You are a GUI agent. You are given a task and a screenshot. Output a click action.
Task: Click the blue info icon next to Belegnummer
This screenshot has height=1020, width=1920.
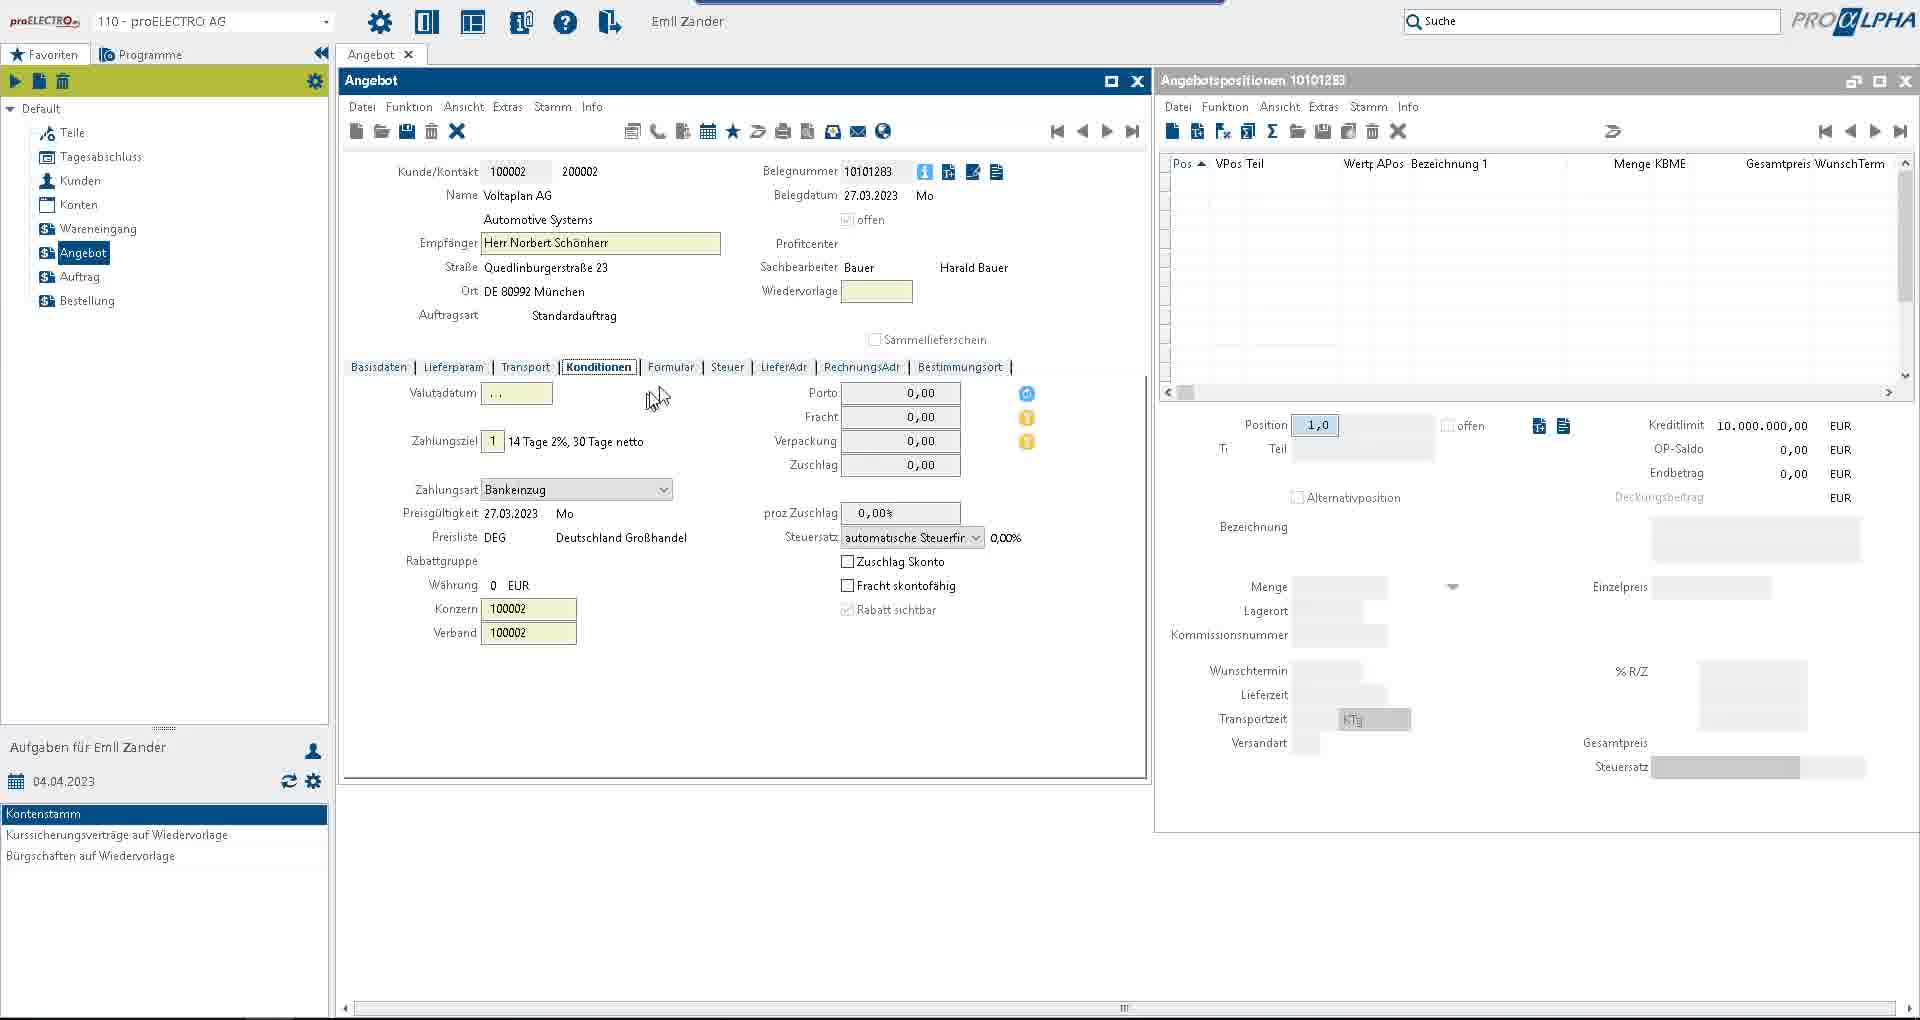pos(924,172)
